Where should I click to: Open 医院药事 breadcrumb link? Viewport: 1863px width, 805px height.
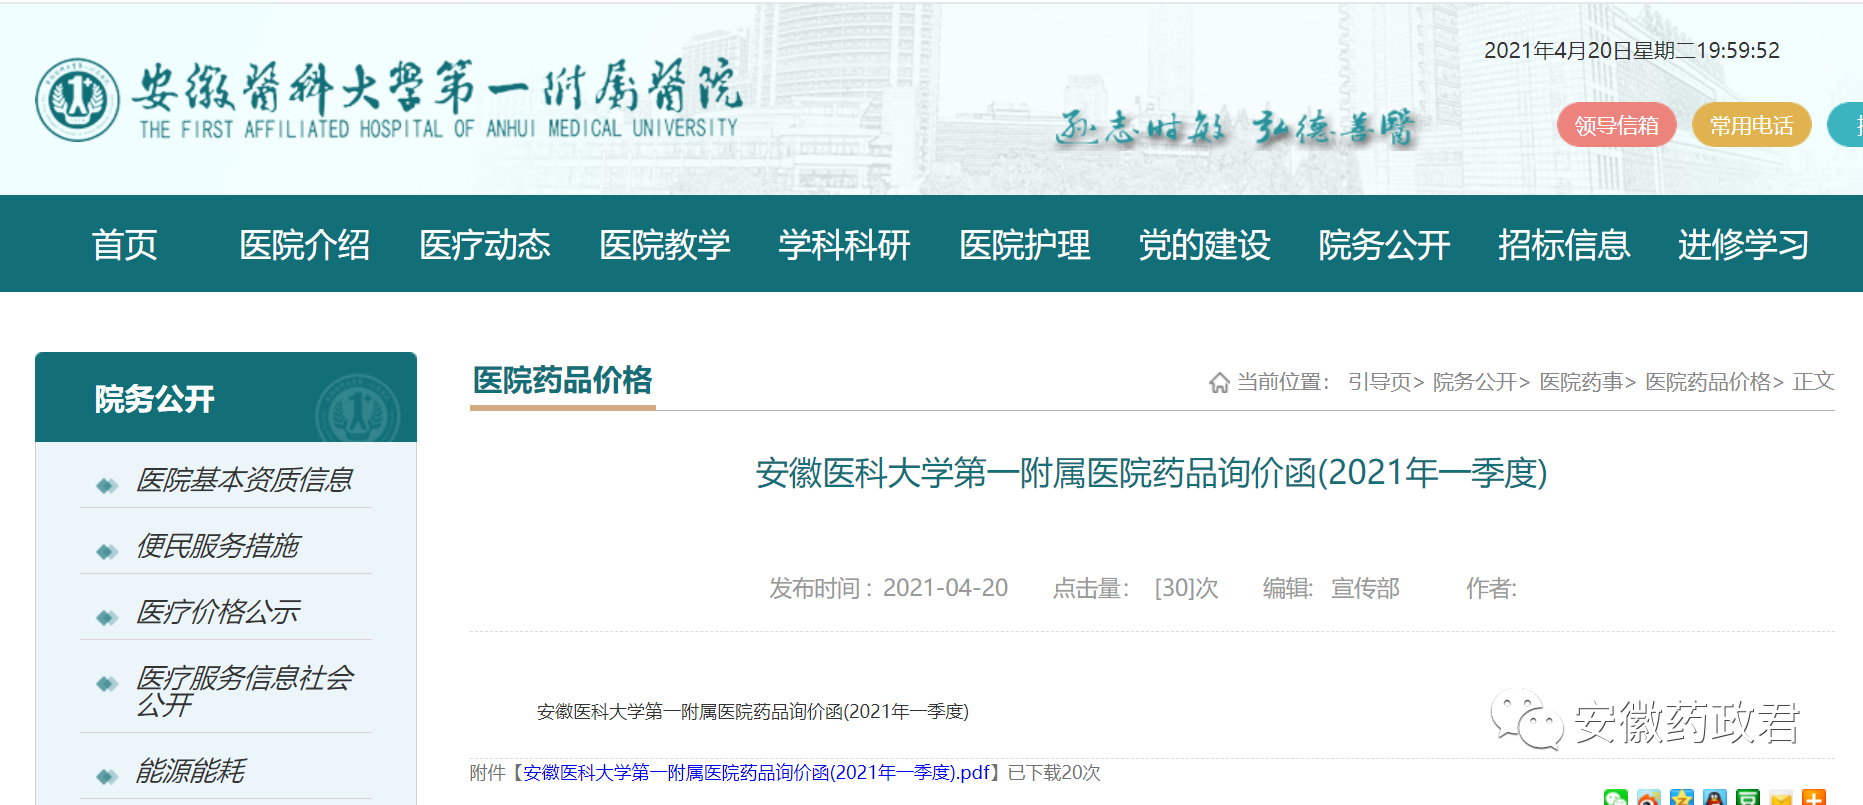[1581, 382]
